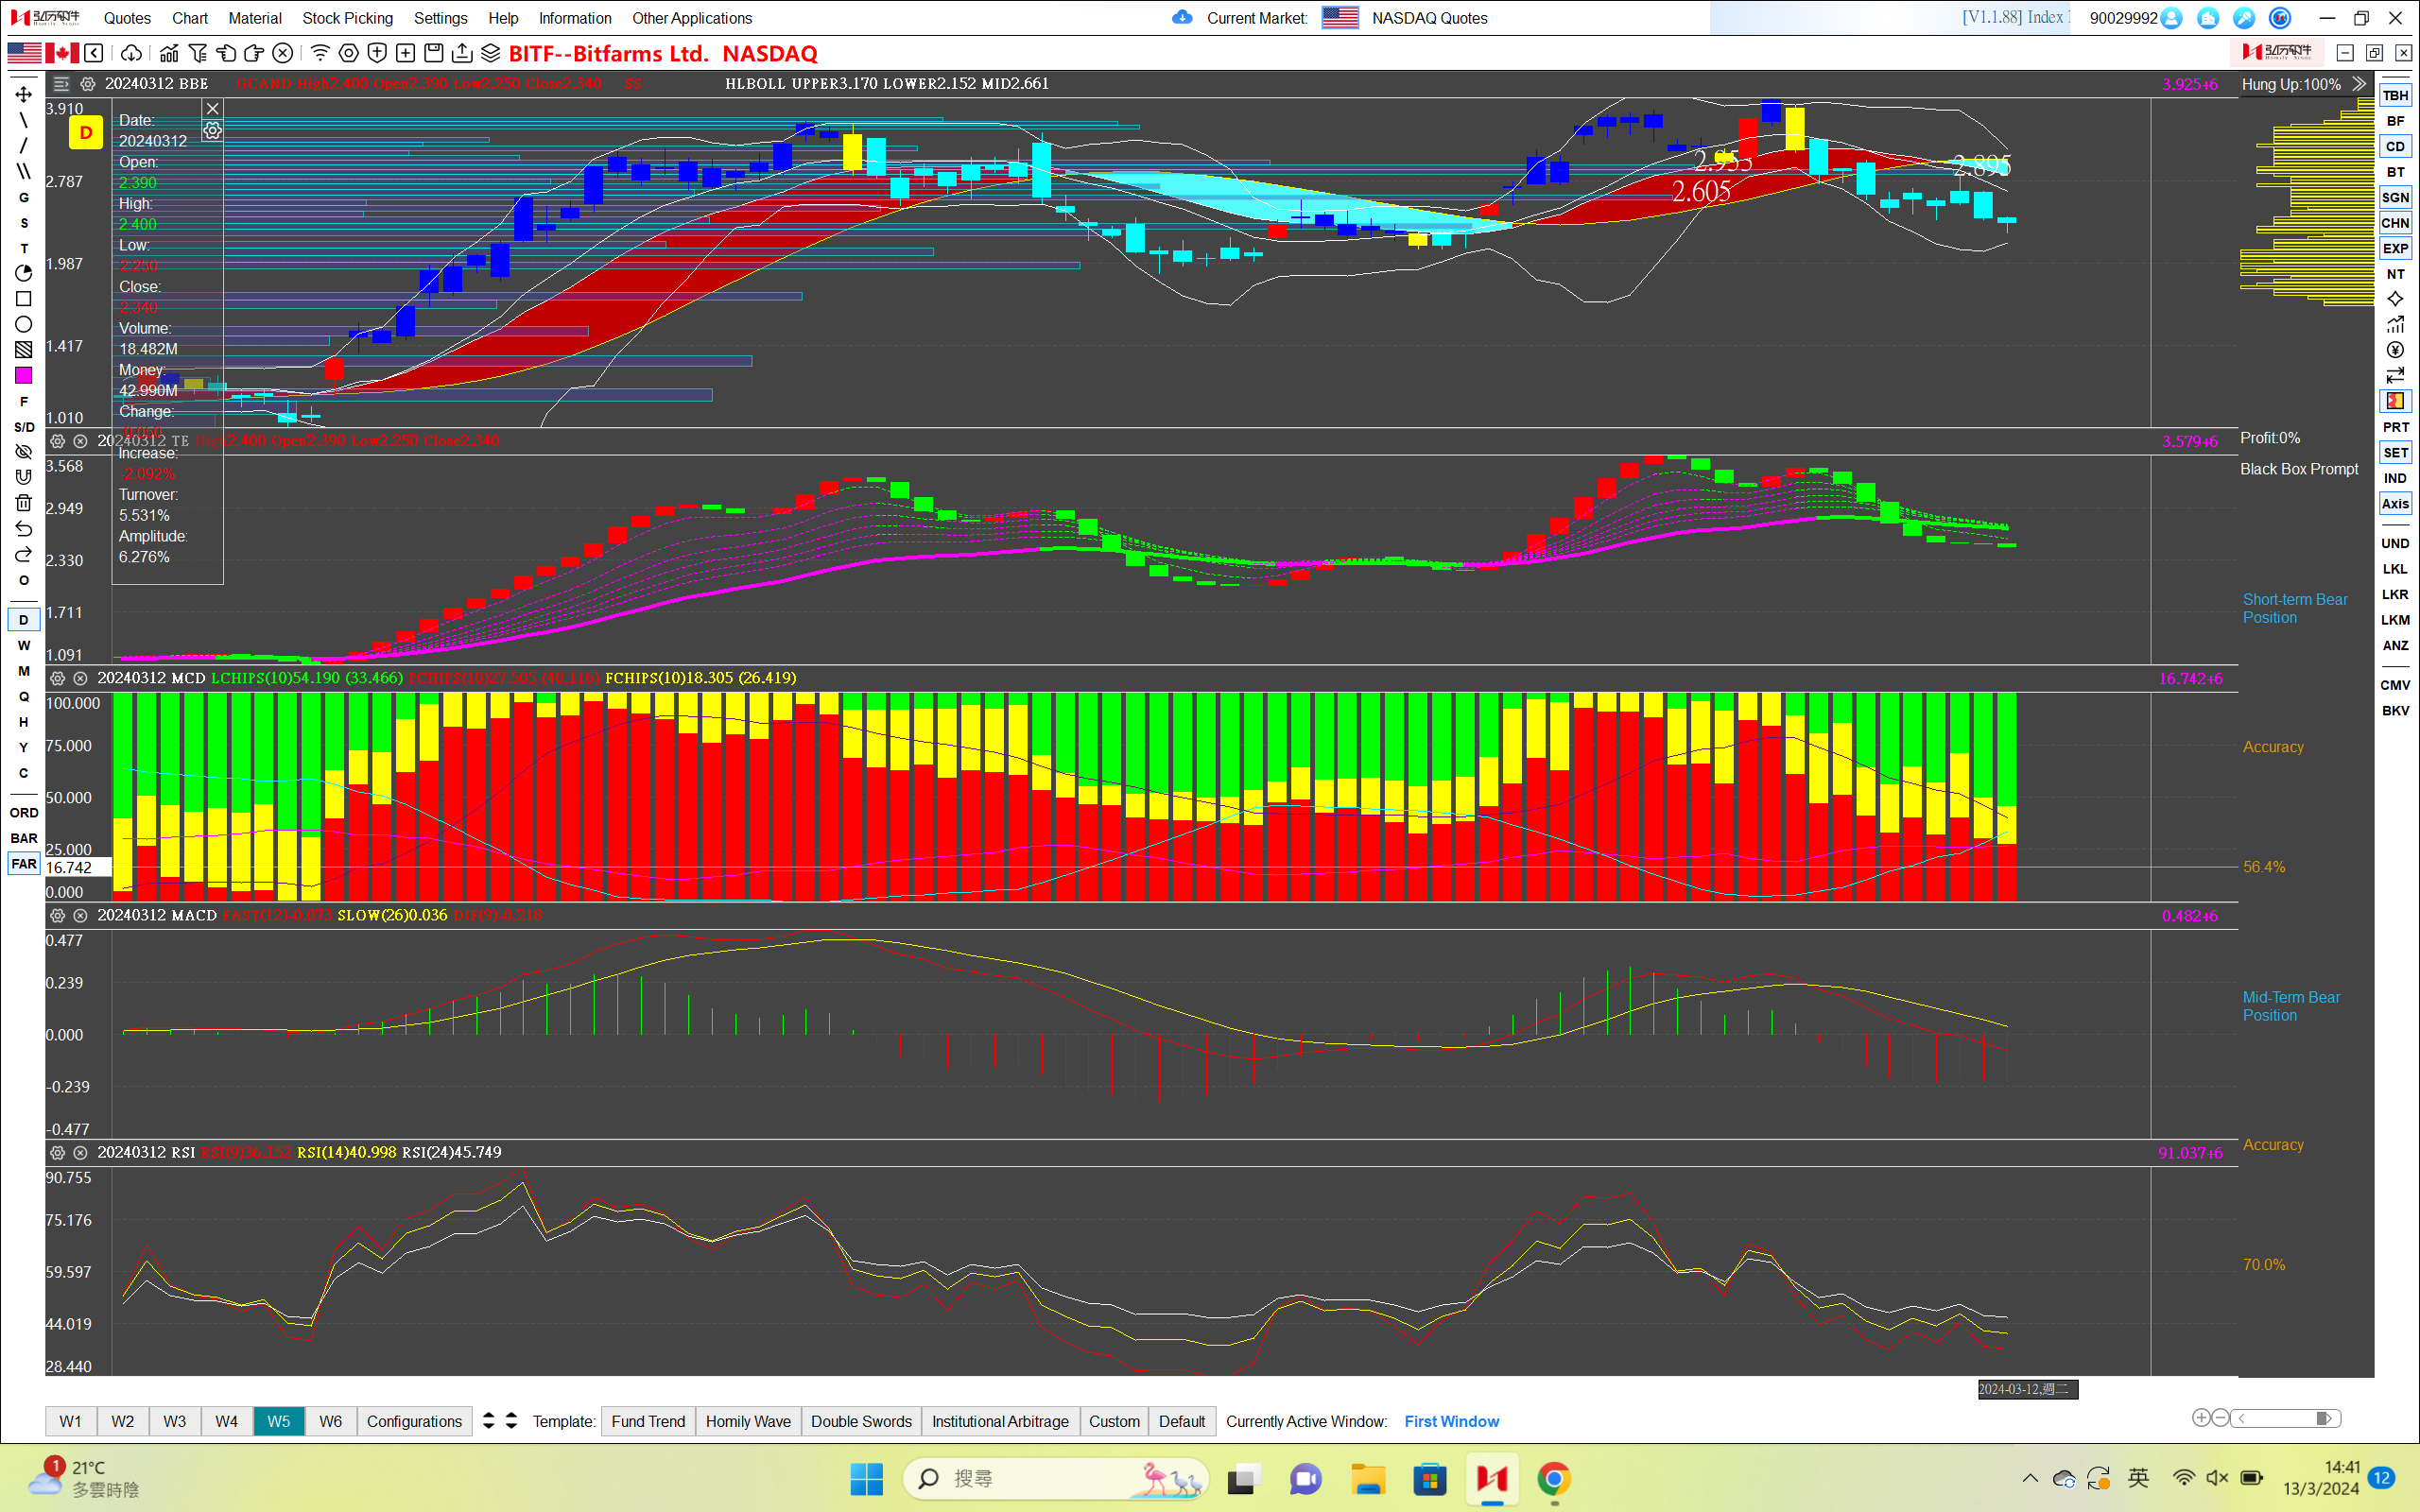Open the Other Applications menu
Image resolution: width=2420 pixels, height=1512 pixels.
[x=691, y=18]
